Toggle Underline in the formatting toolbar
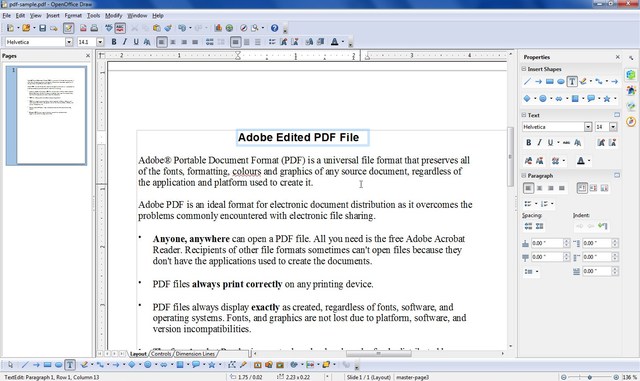640x381 pixels. point(136,42)
